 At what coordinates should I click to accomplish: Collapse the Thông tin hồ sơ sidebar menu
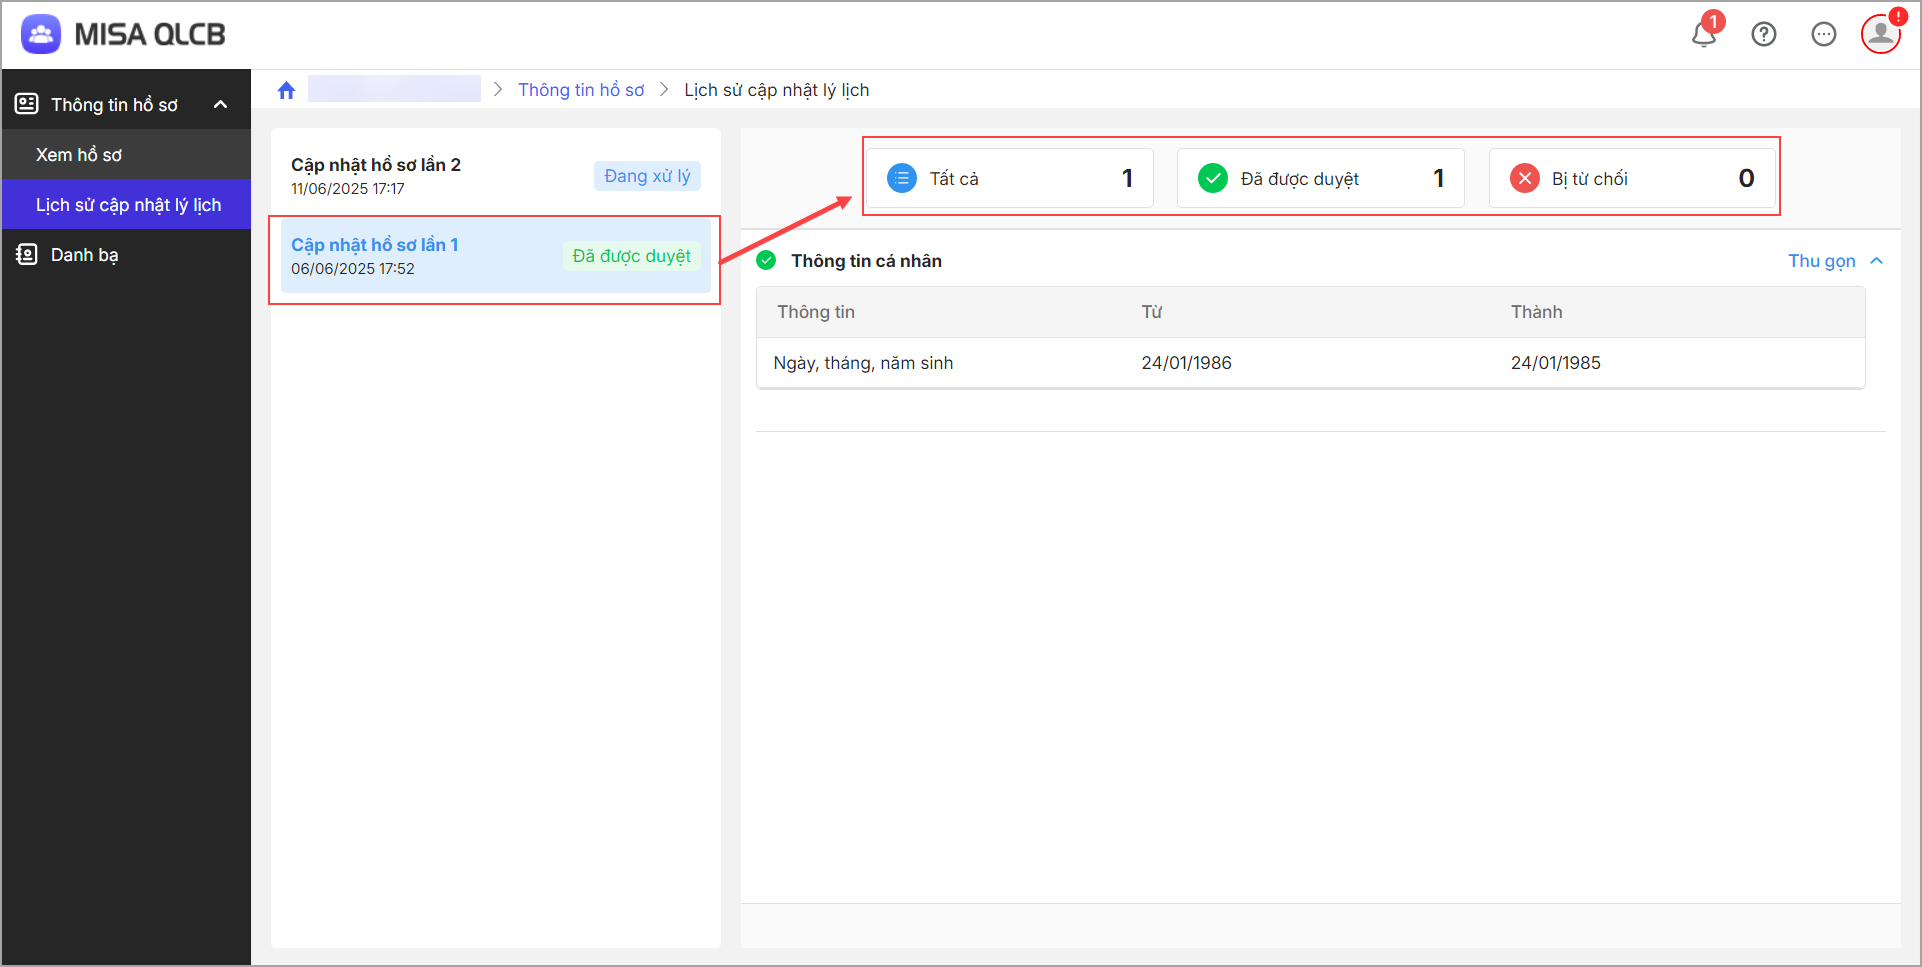click(221, 105)
